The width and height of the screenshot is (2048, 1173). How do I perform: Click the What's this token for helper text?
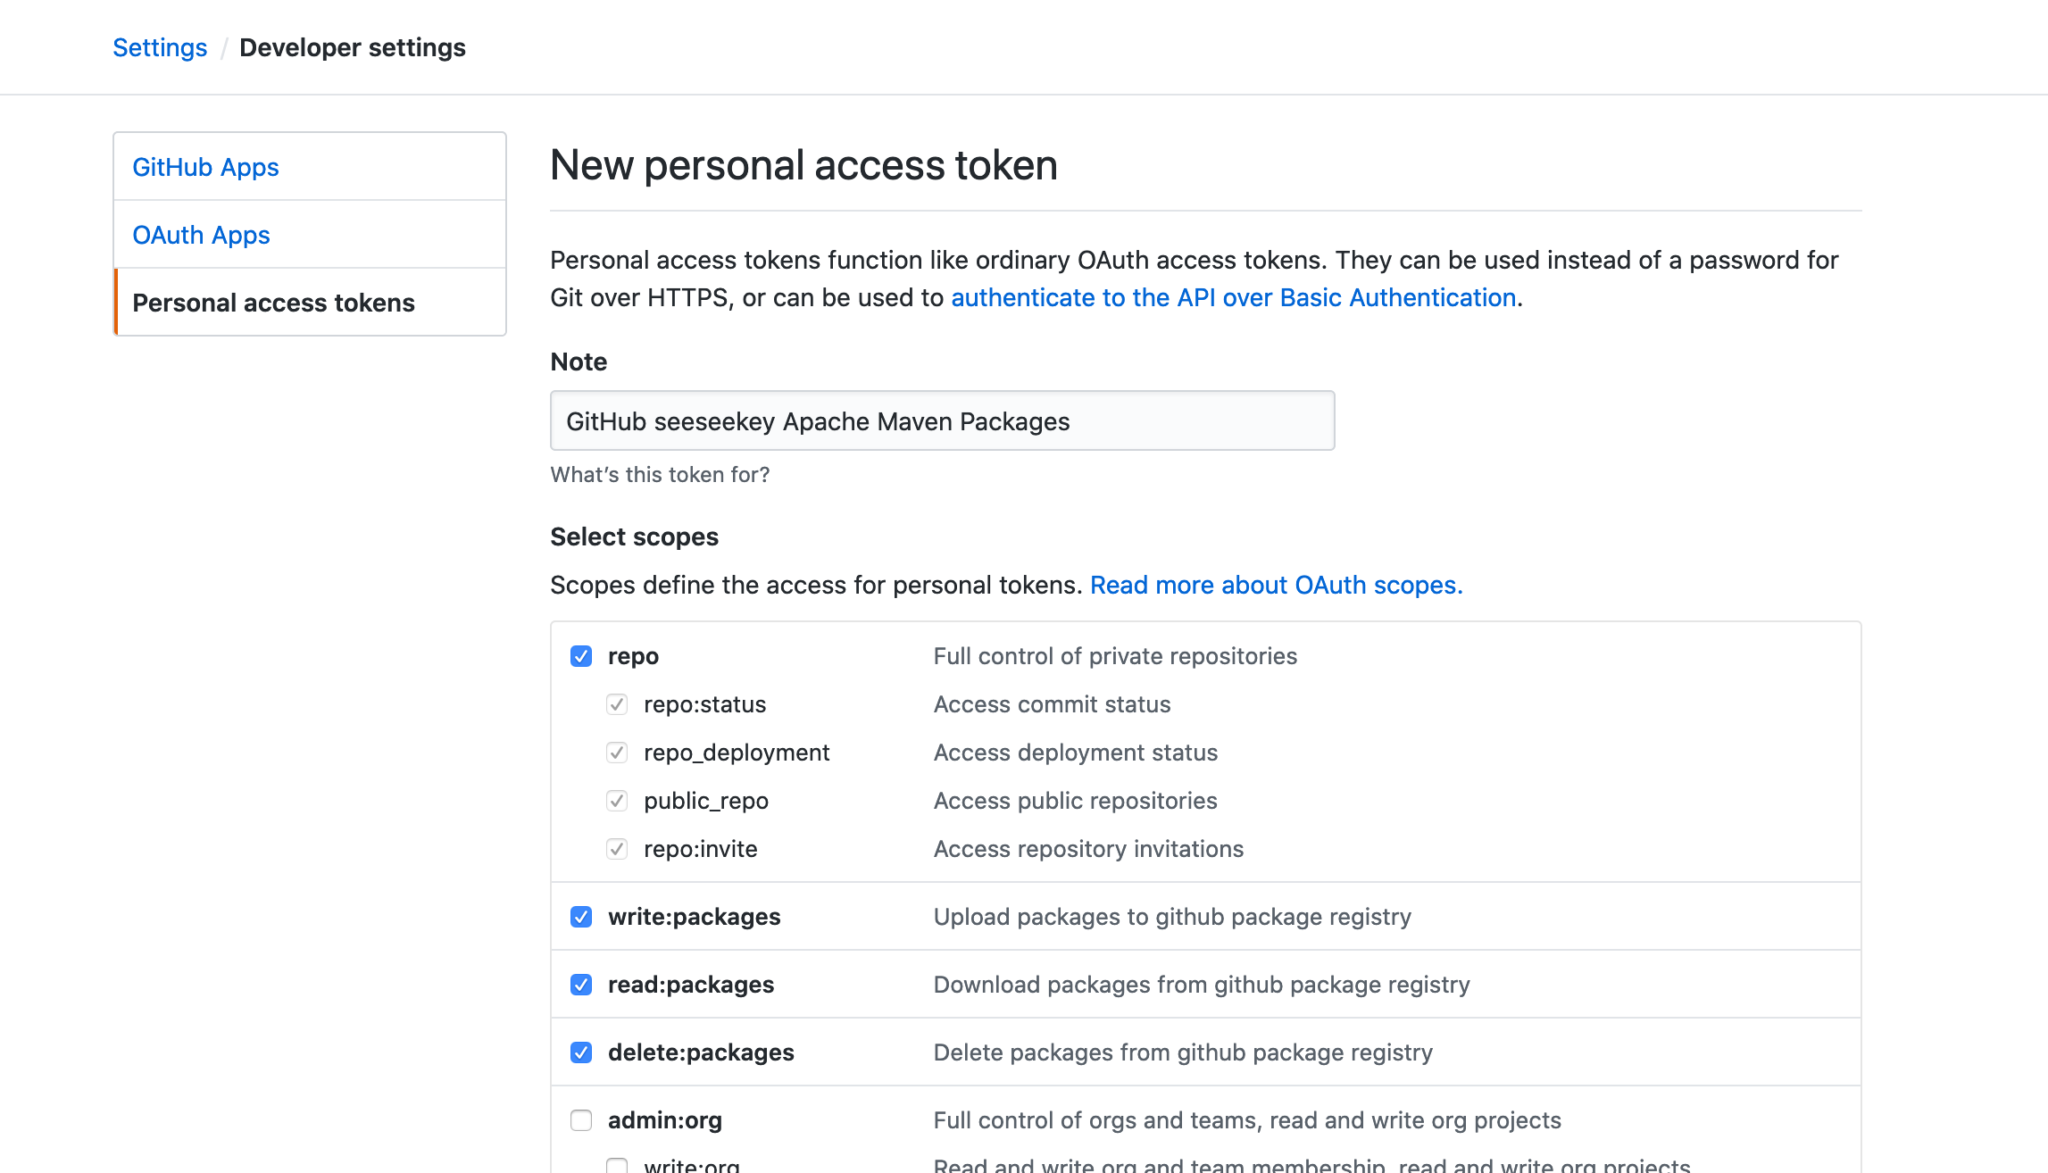[x=659, y=474]
